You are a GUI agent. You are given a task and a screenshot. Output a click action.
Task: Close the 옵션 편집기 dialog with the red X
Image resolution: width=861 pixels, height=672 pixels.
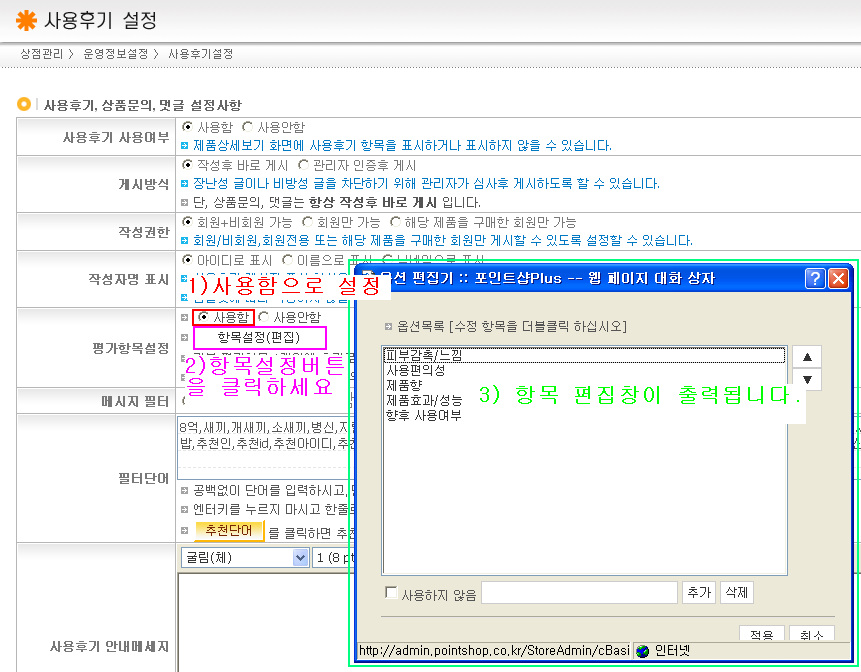(x=838, y=279)
